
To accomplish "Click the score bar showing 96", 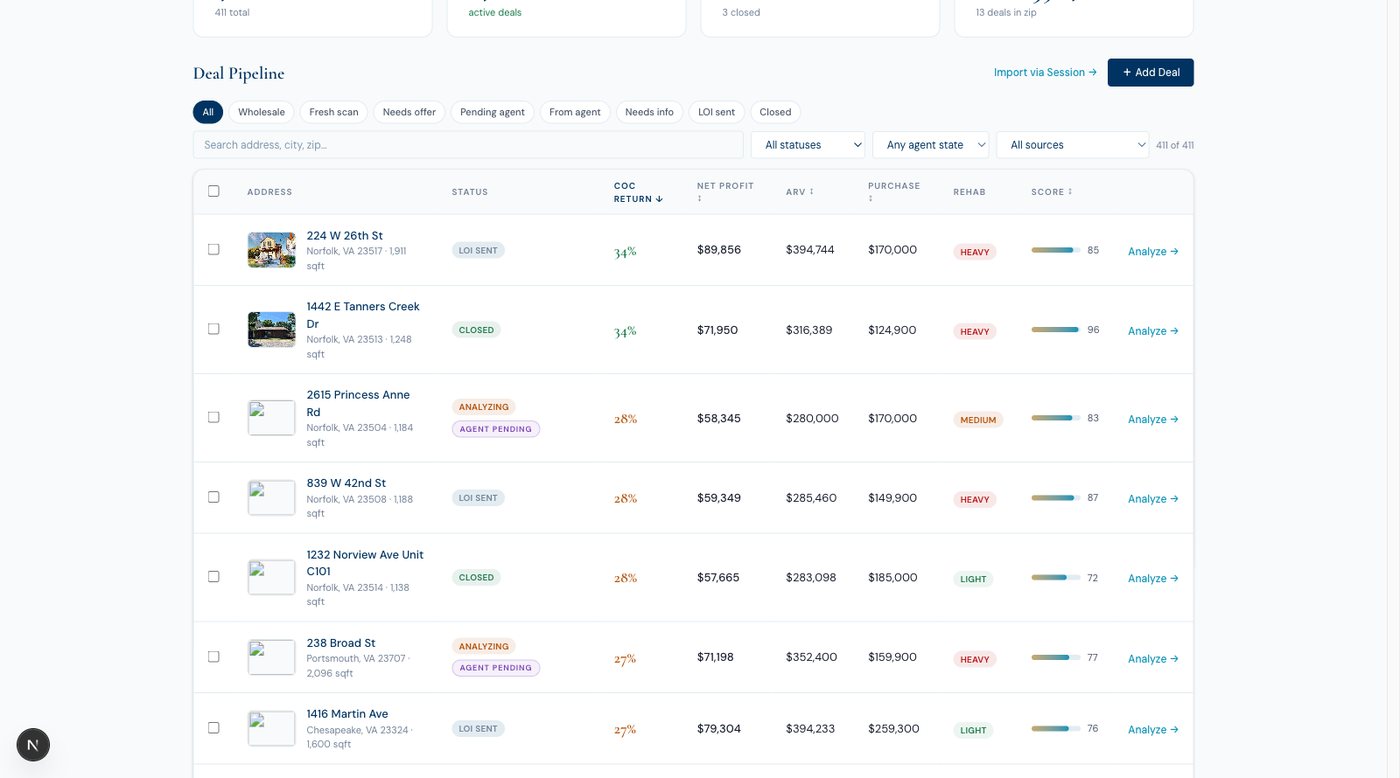I will (x=1055, y=329).
